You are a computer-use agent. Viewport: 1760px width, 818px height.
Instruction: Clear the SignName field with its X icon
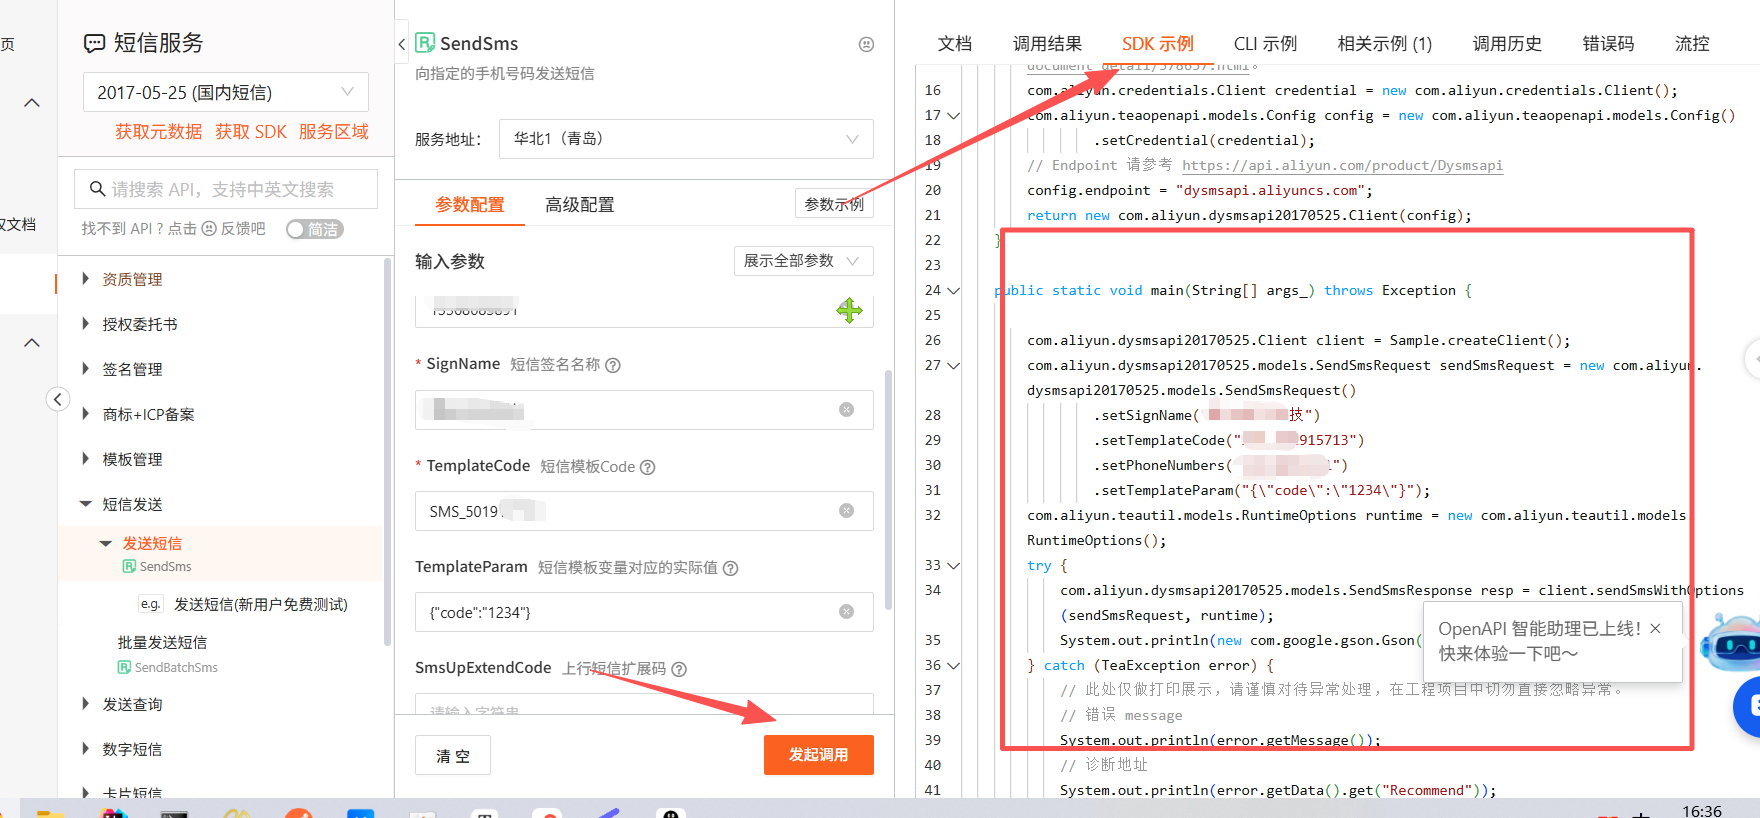(847, 410)
